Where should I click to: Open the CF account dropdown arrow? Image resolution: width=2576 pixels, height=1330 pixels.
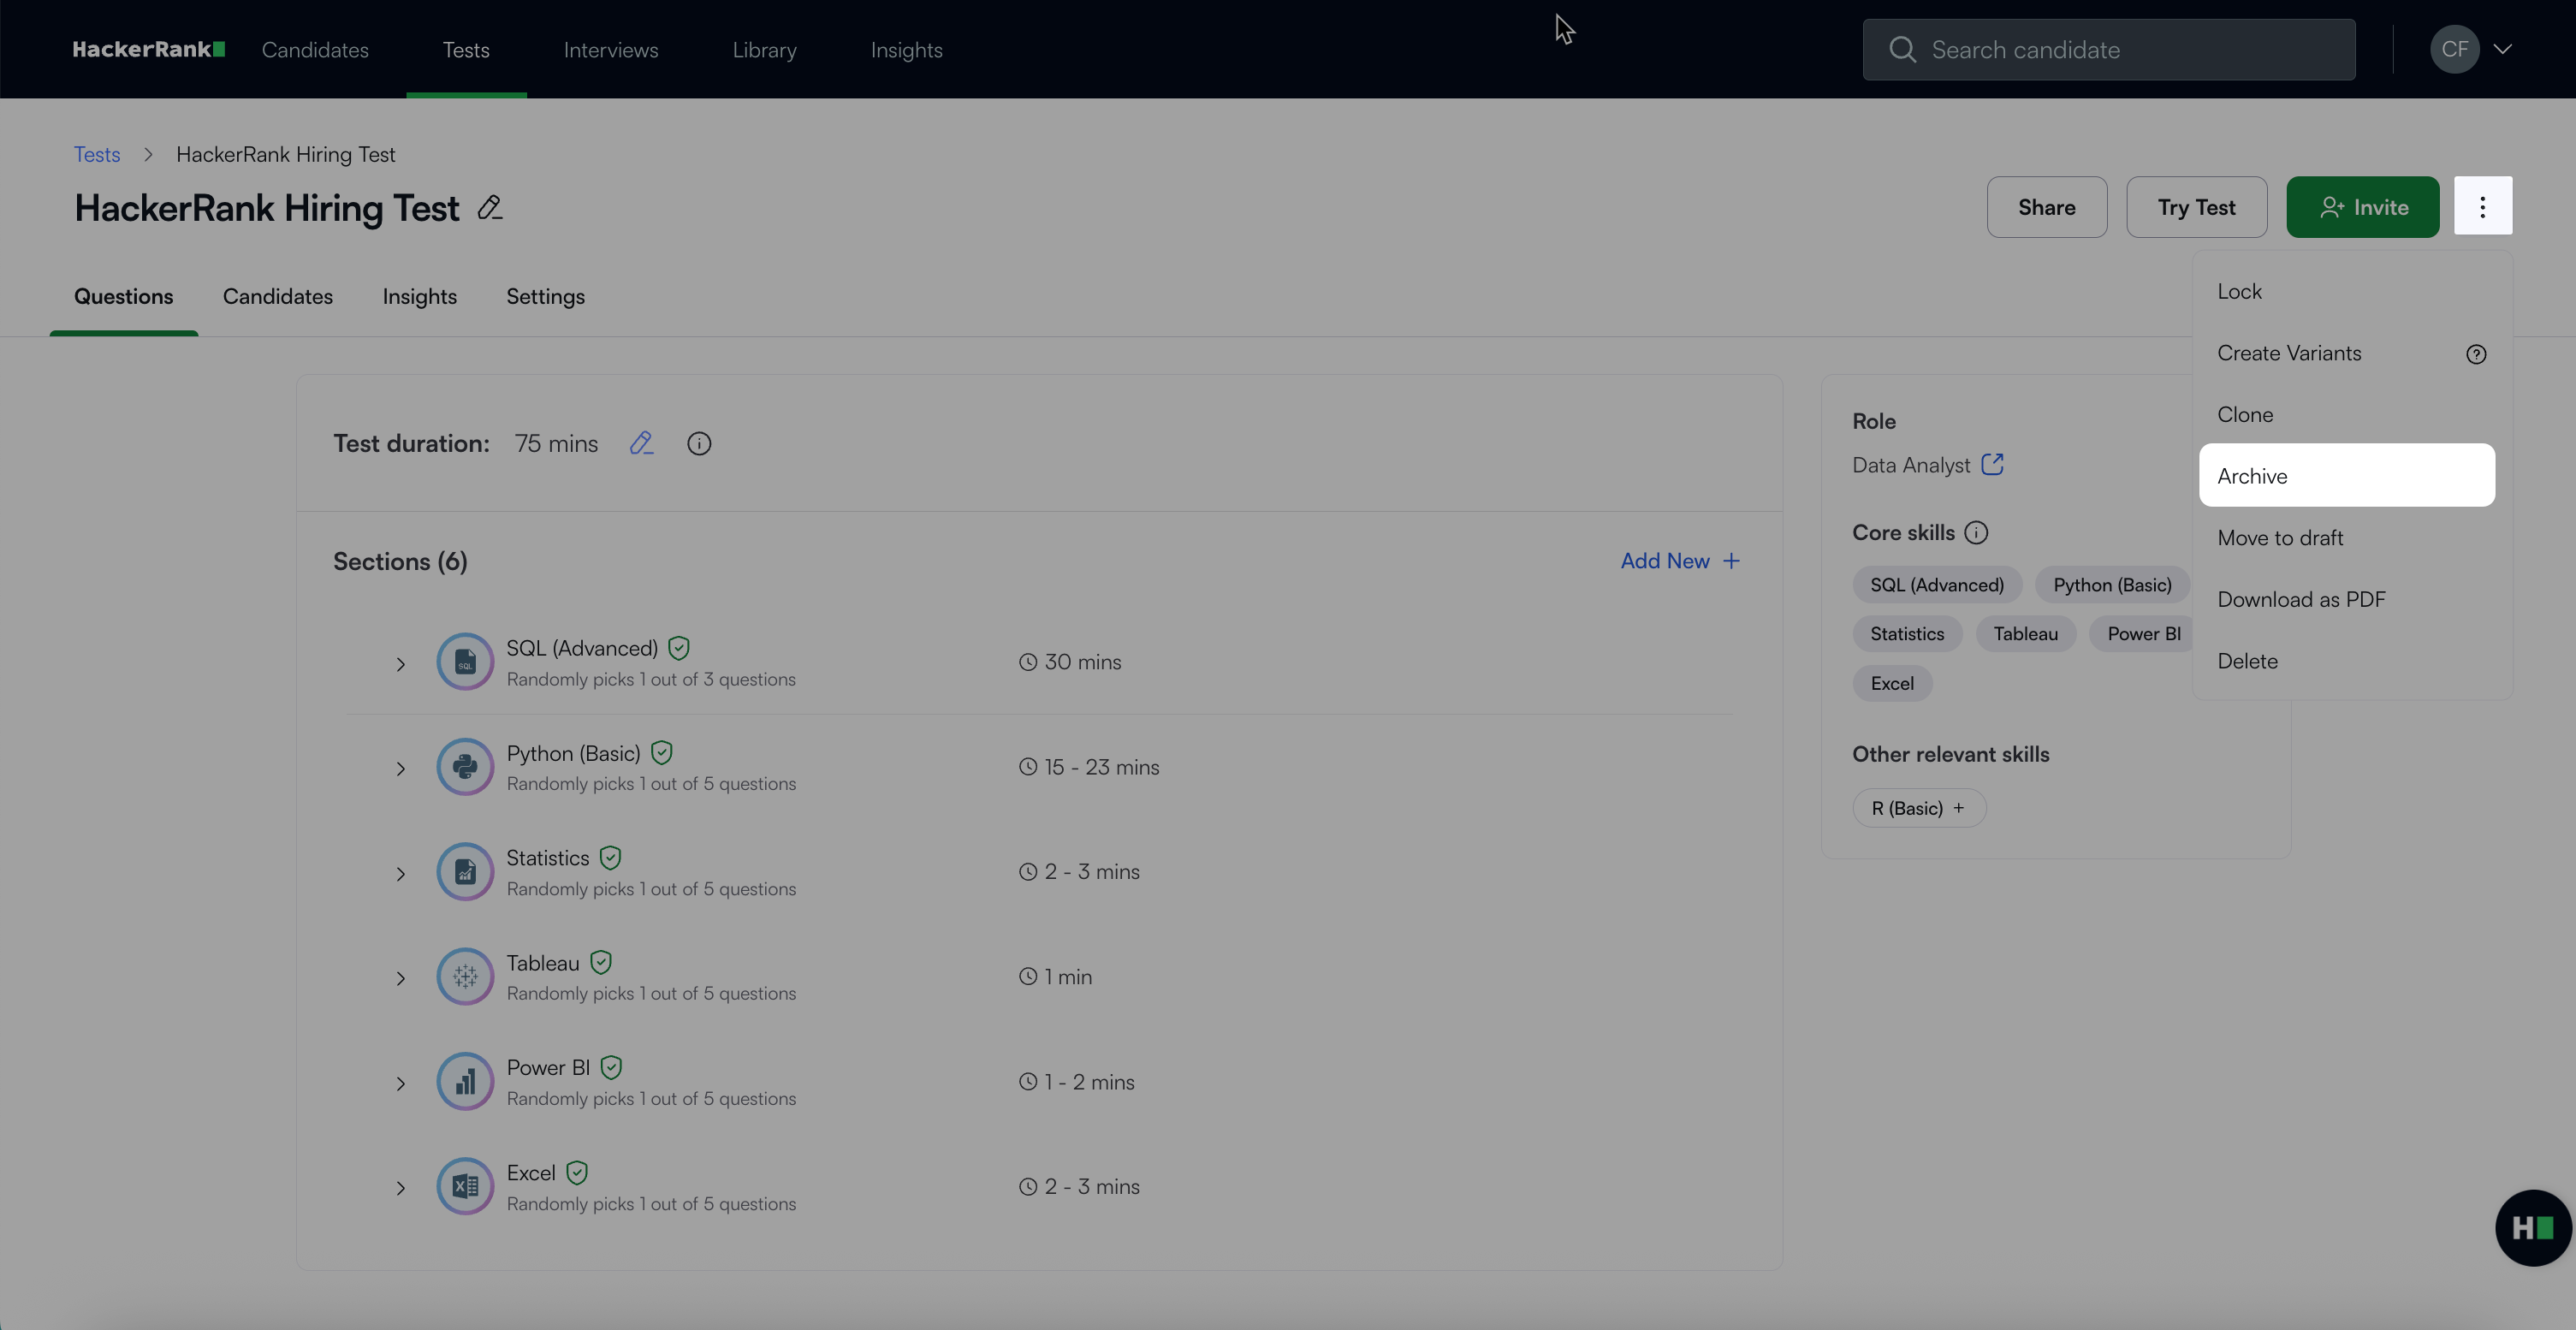click(x=2502, y=49)
